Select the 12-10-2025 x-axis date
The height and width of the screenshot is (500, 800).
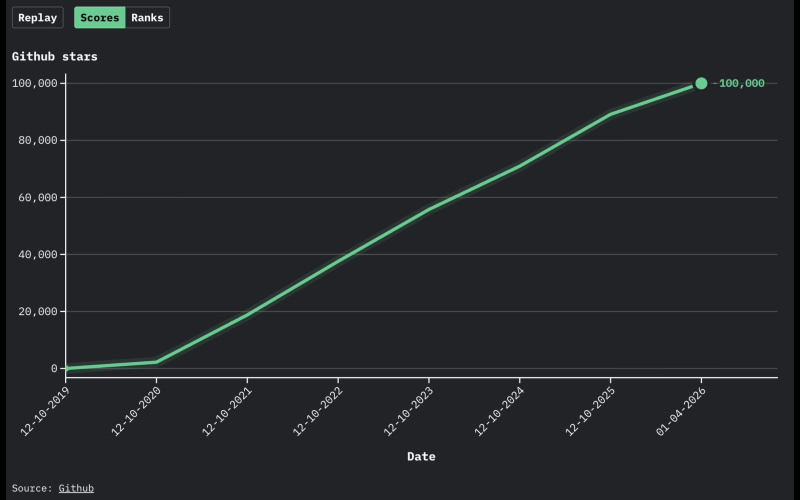[x=589, y=411]
